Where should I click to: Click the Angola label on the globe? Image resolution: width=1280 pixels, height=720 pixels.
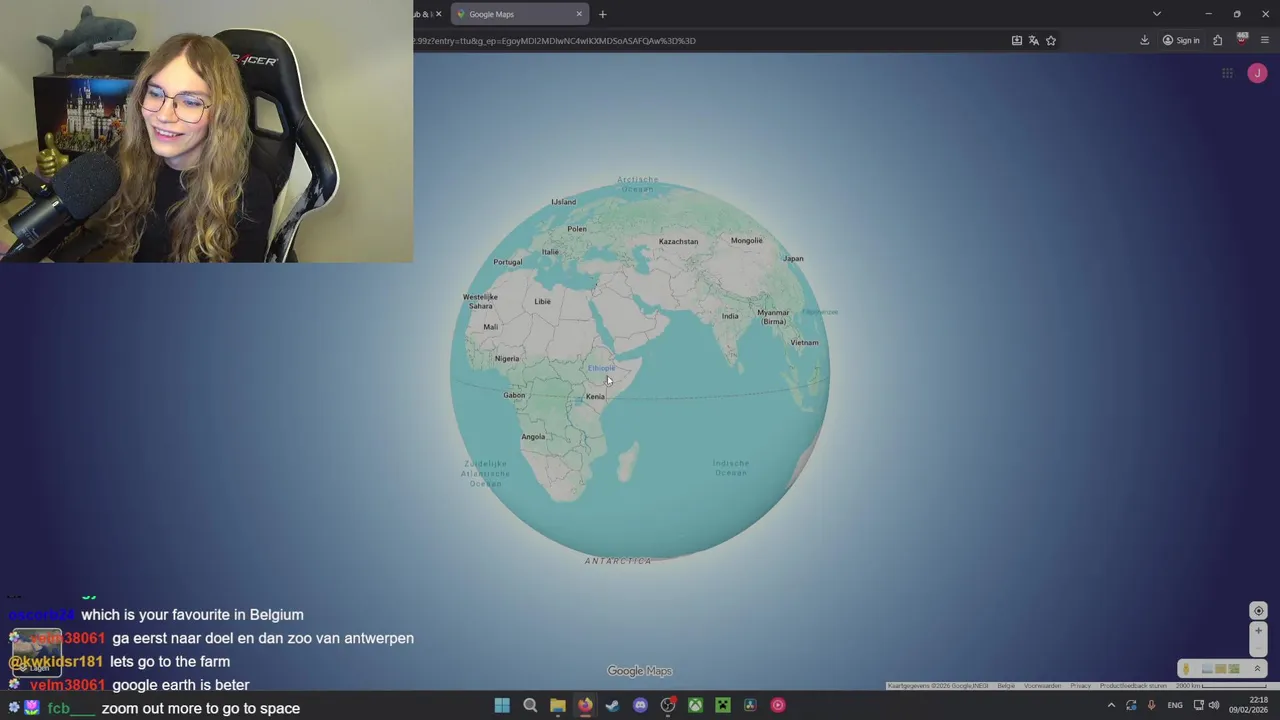(x=533, y=436)
